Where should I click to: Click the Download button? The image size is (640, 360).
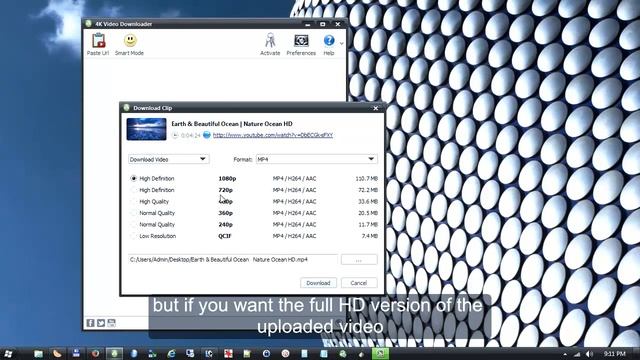coord(318,283)
